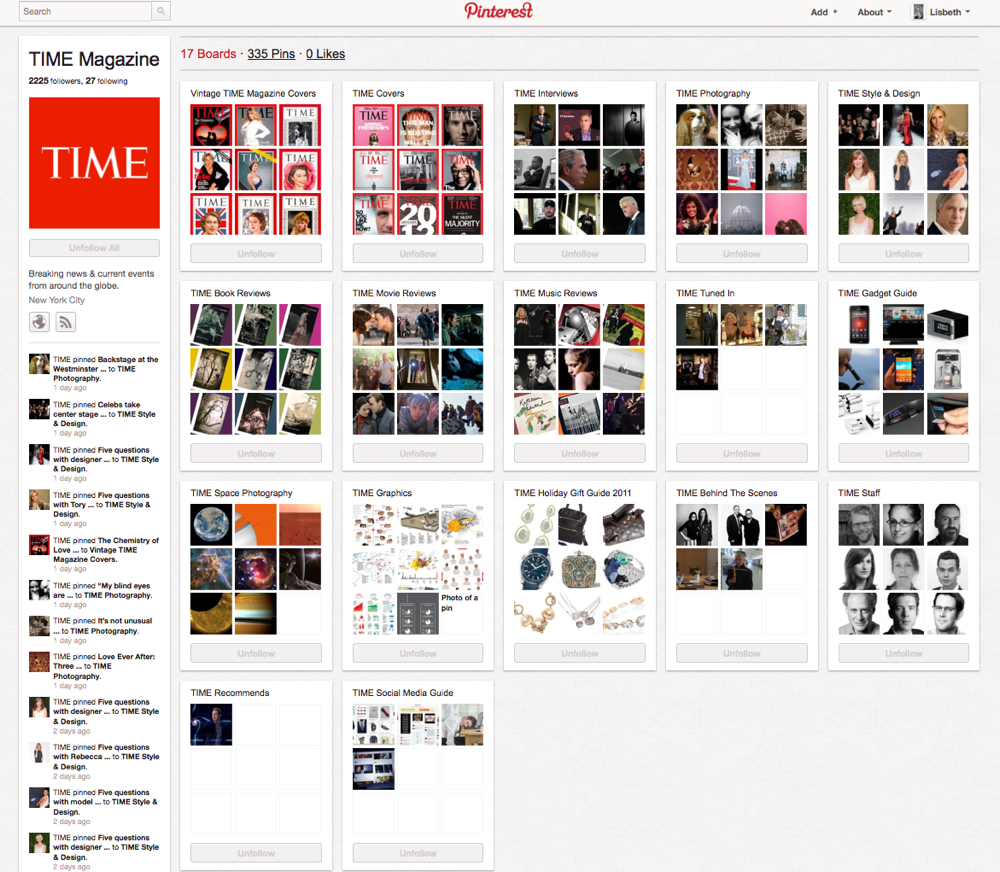Open the TIME Photography board title

tap(713, 93)
